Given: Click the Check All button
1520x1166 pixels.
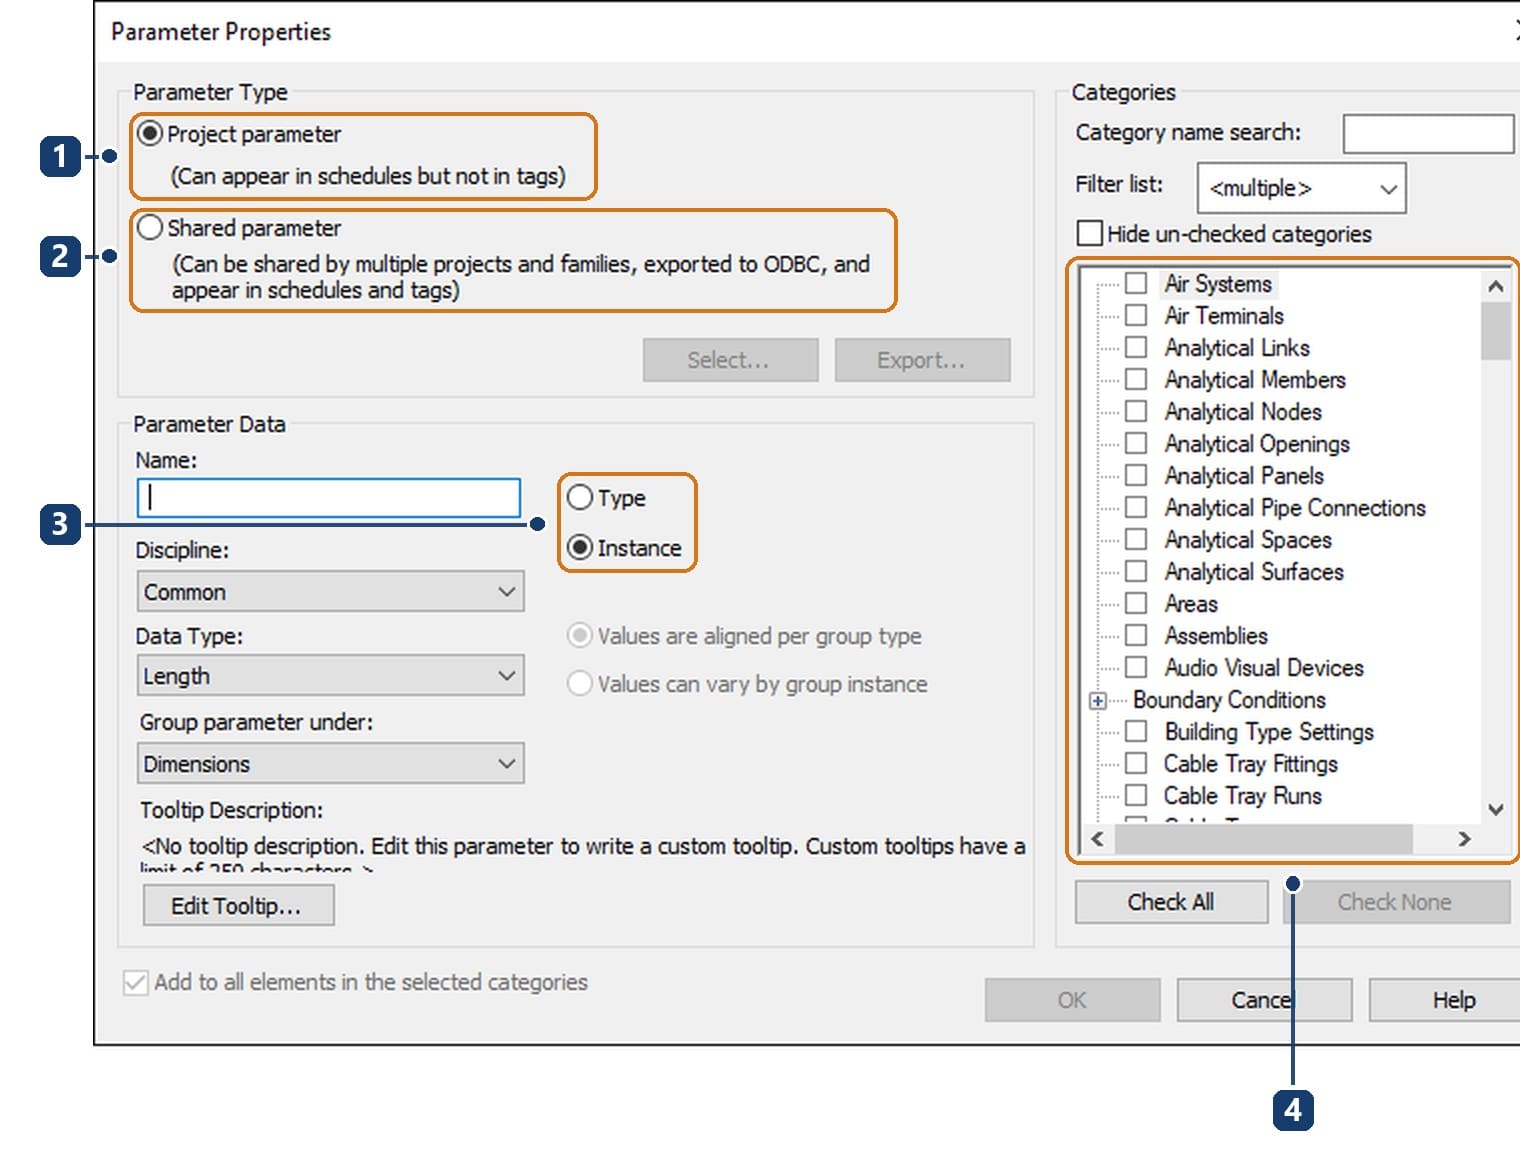Looking at the screenshot, I should (x=1171, y=902).
